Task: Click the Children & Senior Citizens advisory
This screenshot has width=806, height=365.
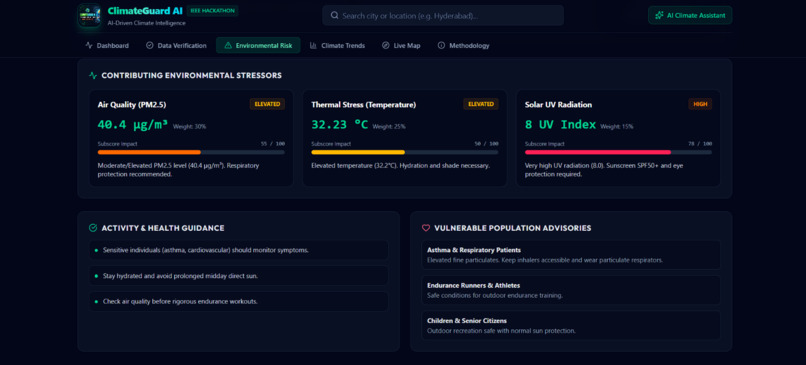Action: pos(571,325)
